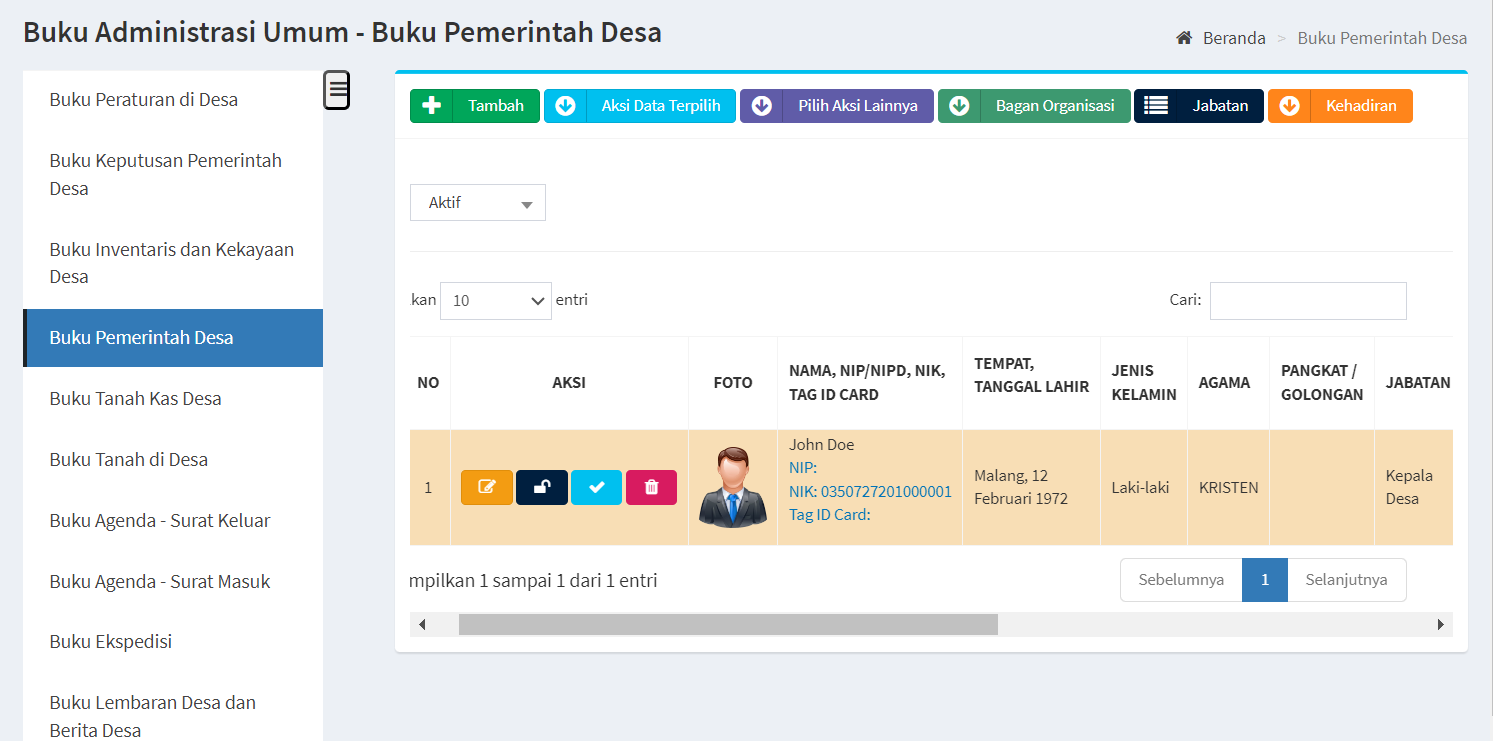Go to page 1 in pagination

(1264, 579)
